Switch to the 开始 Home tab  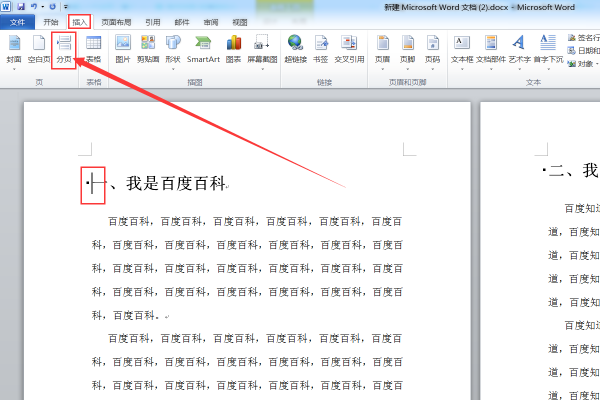(x=50, y=21)
